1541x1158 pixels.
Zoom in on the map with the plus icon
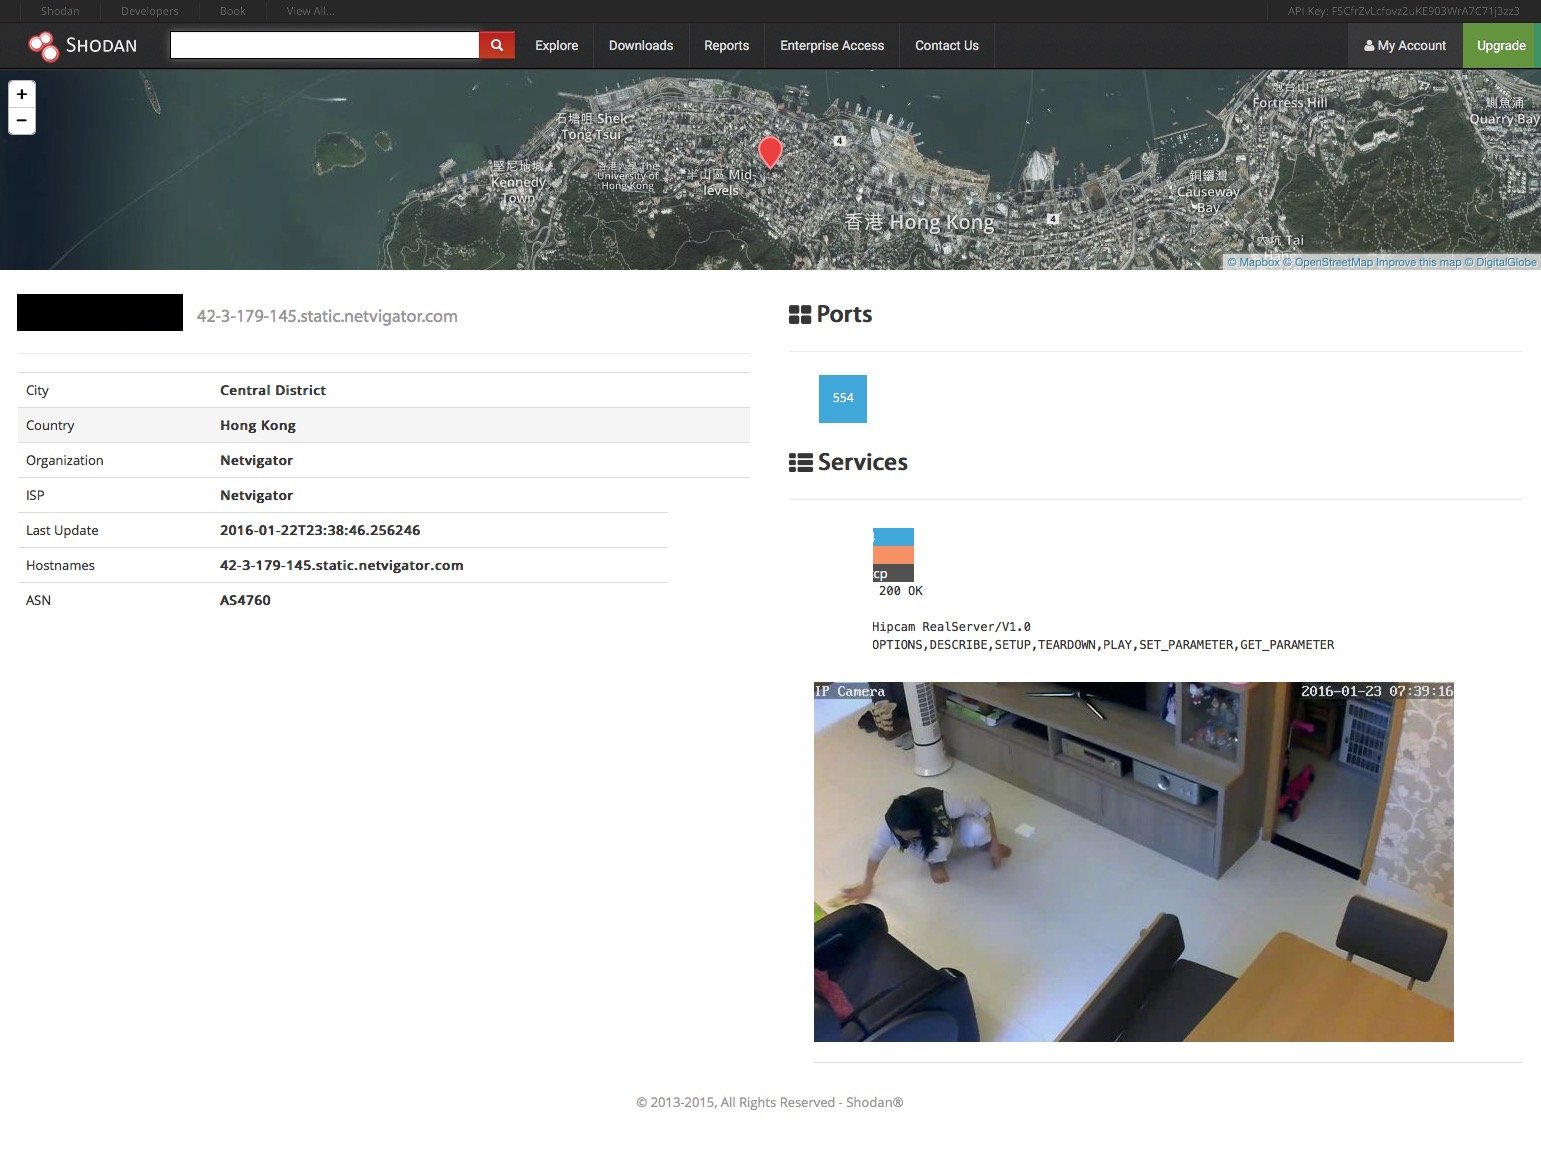pos(22,93)
